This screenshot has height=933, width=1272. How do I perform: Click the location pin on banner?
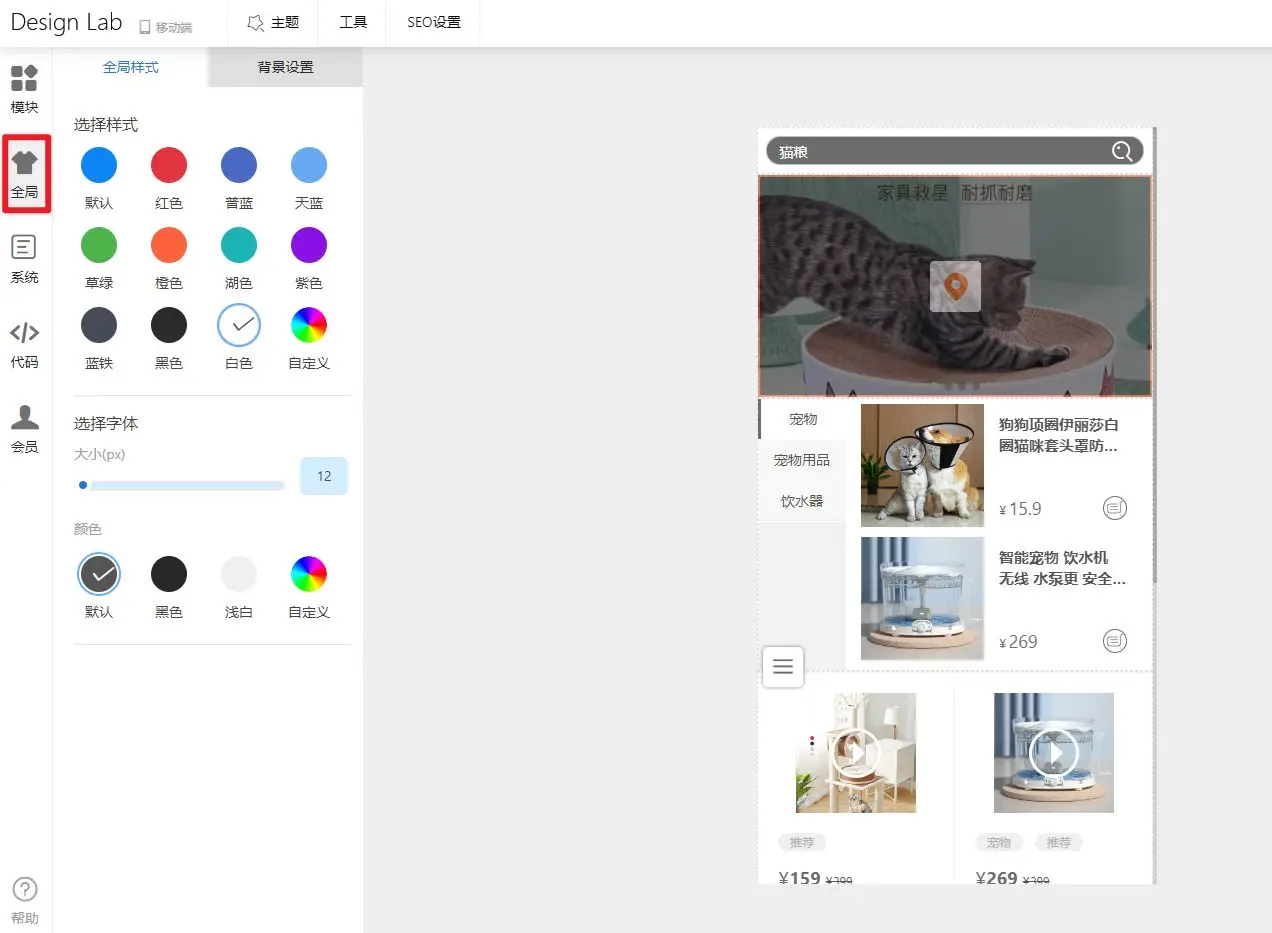coord(955,287)
